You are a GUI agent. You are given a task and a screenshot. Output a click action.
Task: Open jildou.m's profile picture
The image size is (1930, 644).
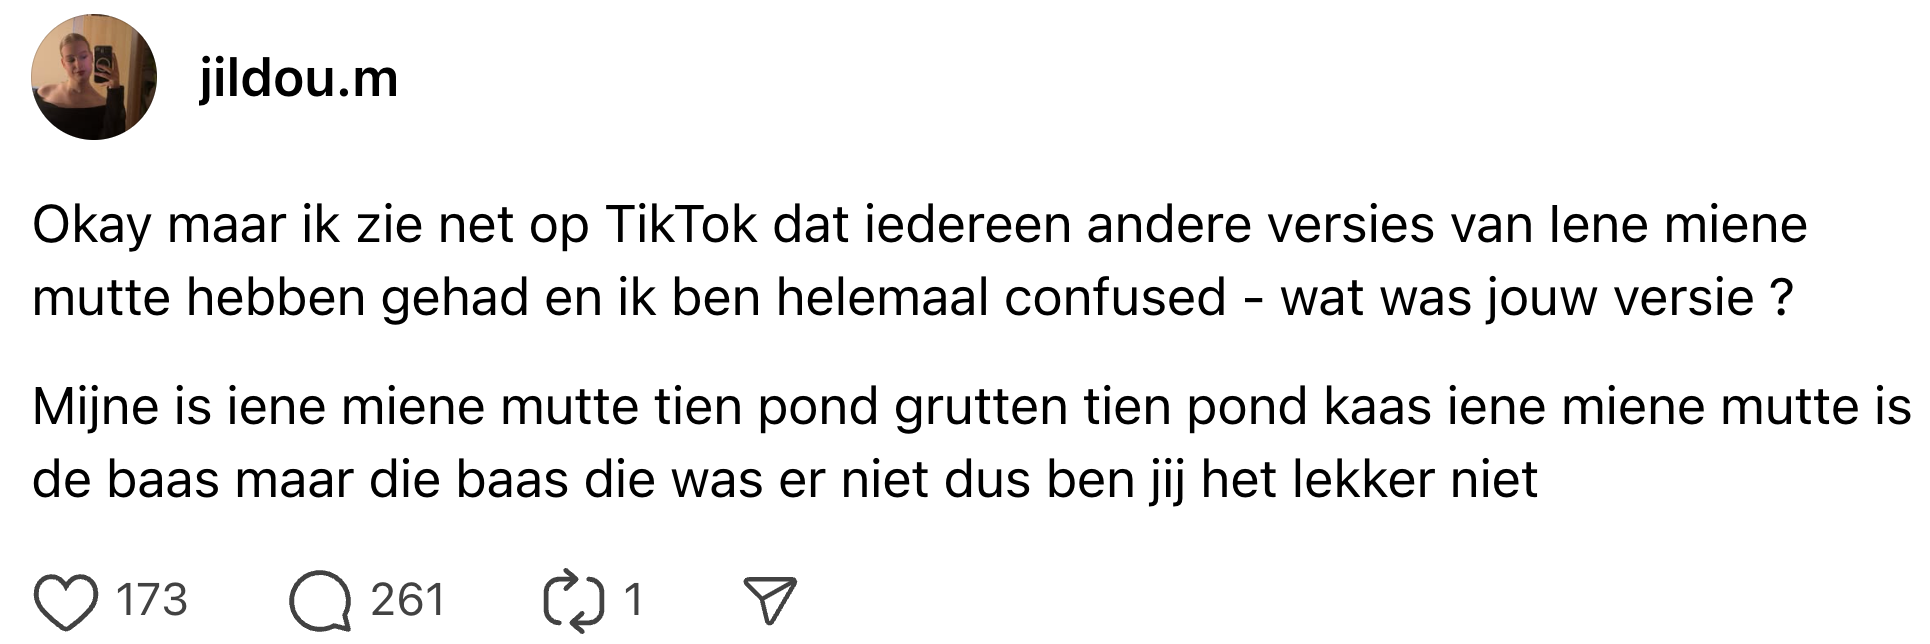[94, 77]
